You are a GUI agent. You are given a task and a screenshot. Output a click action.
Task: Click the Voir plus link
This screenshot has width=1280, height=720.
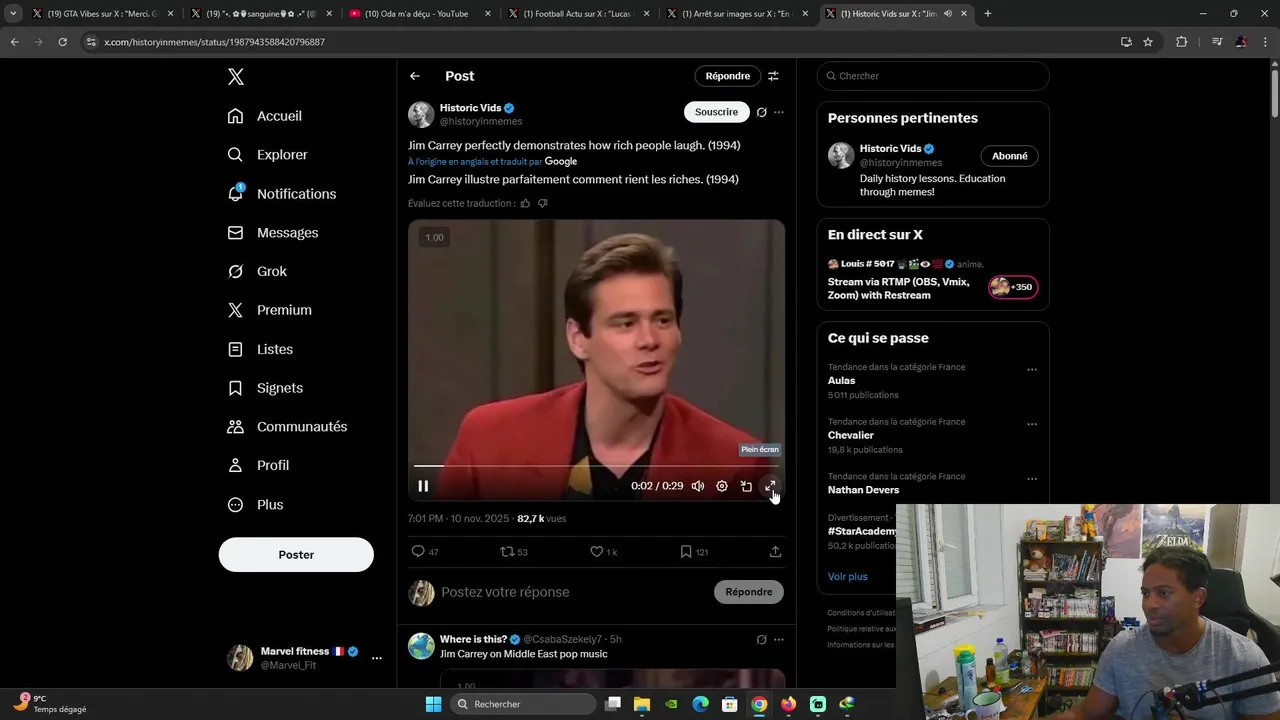(x=847, y=576)
